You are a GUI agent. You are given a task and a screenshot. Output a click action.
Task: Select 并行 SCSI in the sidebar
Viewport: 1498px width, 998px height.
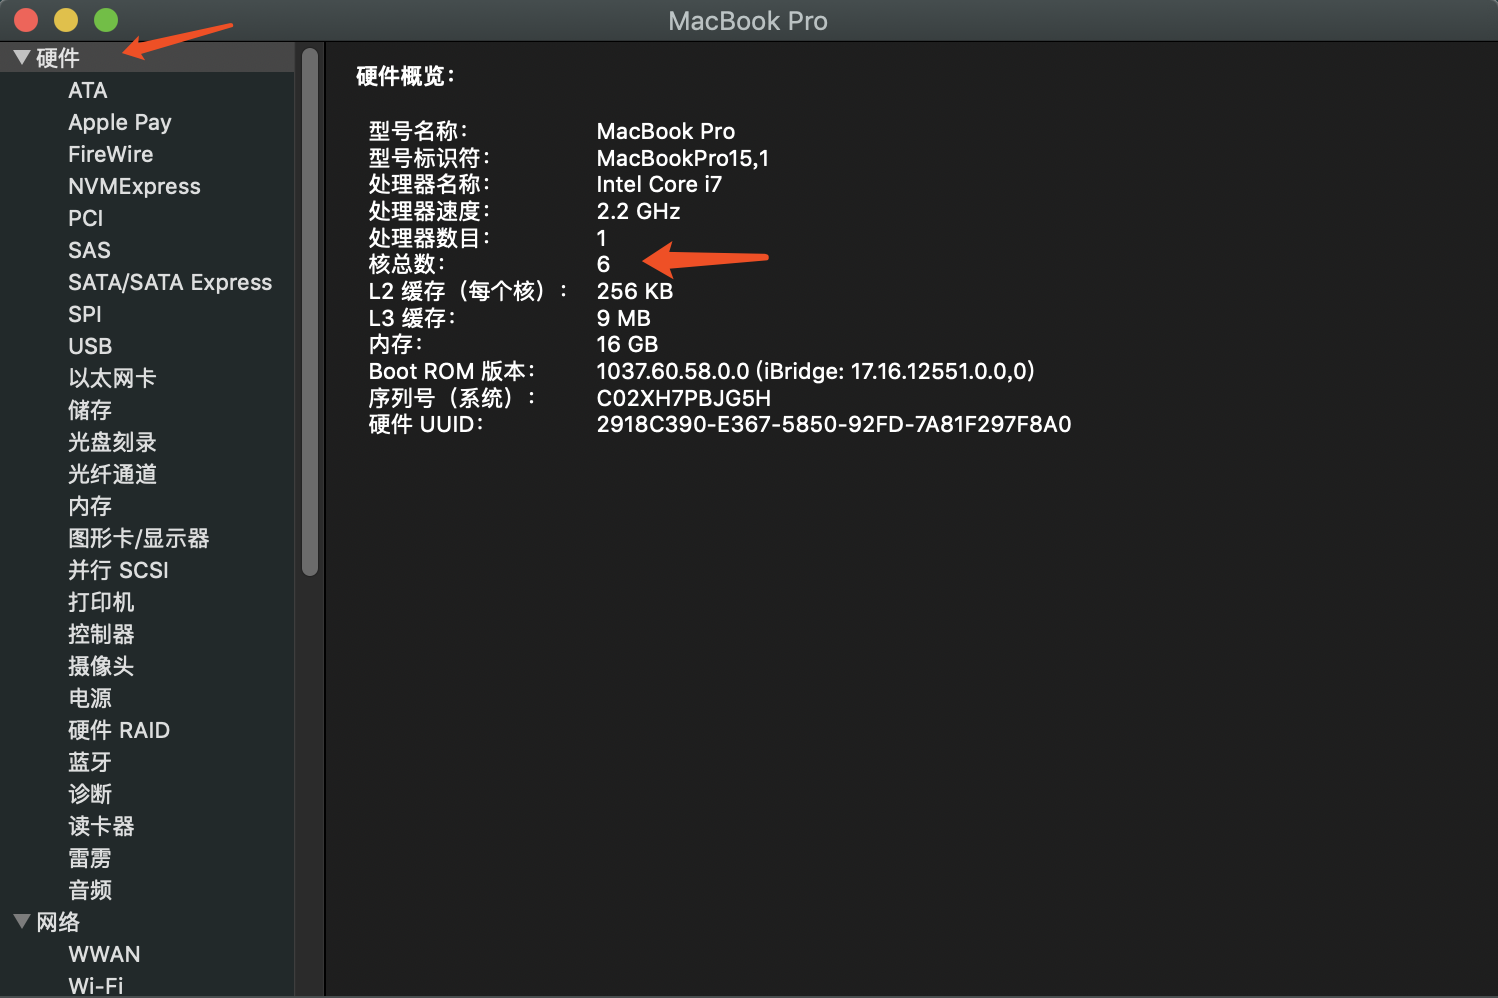tap(118, 570)
